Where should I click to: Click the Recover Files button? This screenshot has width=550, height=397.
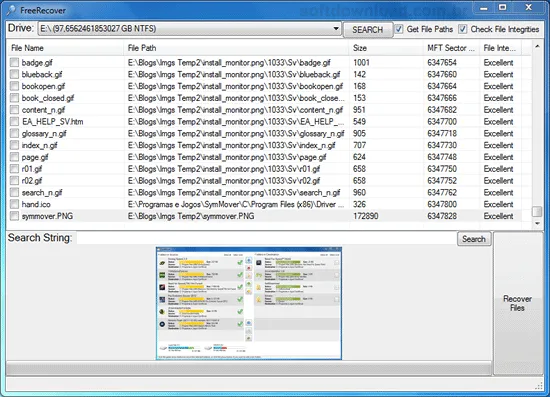(x=518, y=303)
